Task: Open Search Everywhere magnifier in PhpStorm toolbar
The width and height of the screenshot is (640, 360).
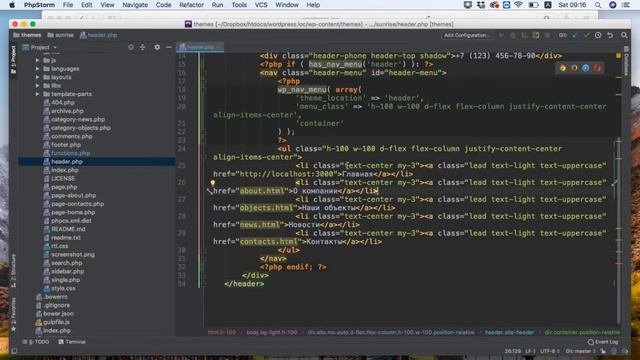Action: click(x=624, y=36)
